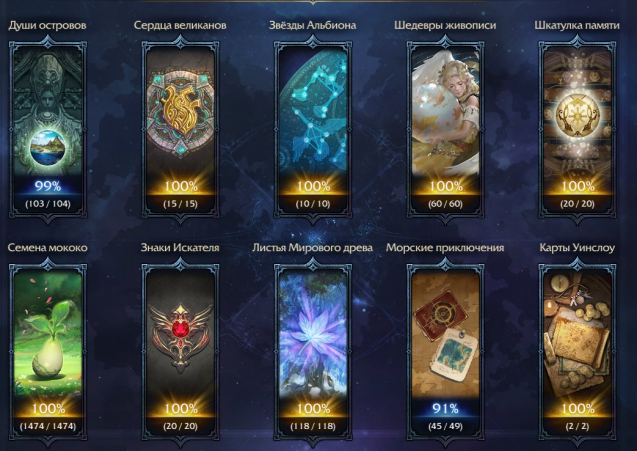The width and height of the screenshot is (637, 451).
Task: Open the Души островов collection card
Action: pos(48,129)
